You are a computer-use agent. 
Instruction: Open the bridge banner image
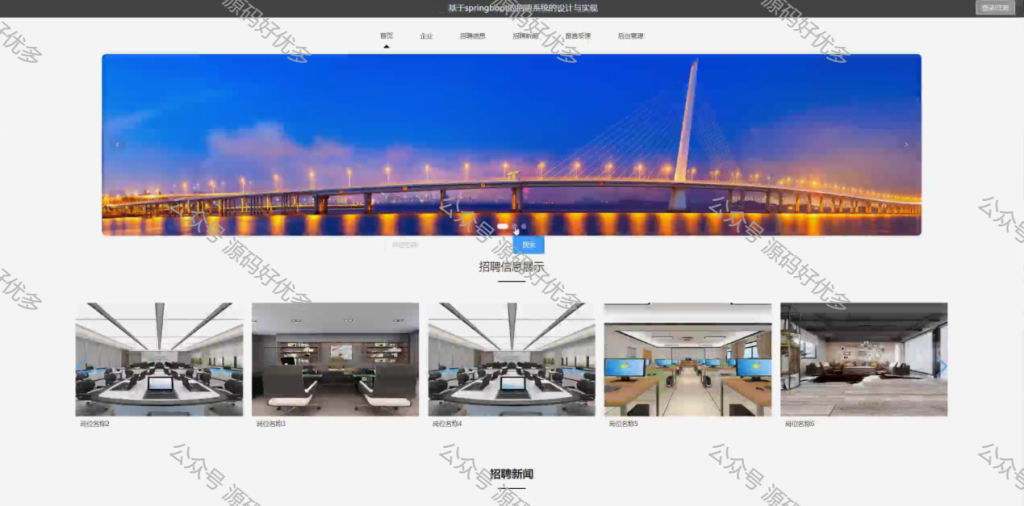point(511,144)
